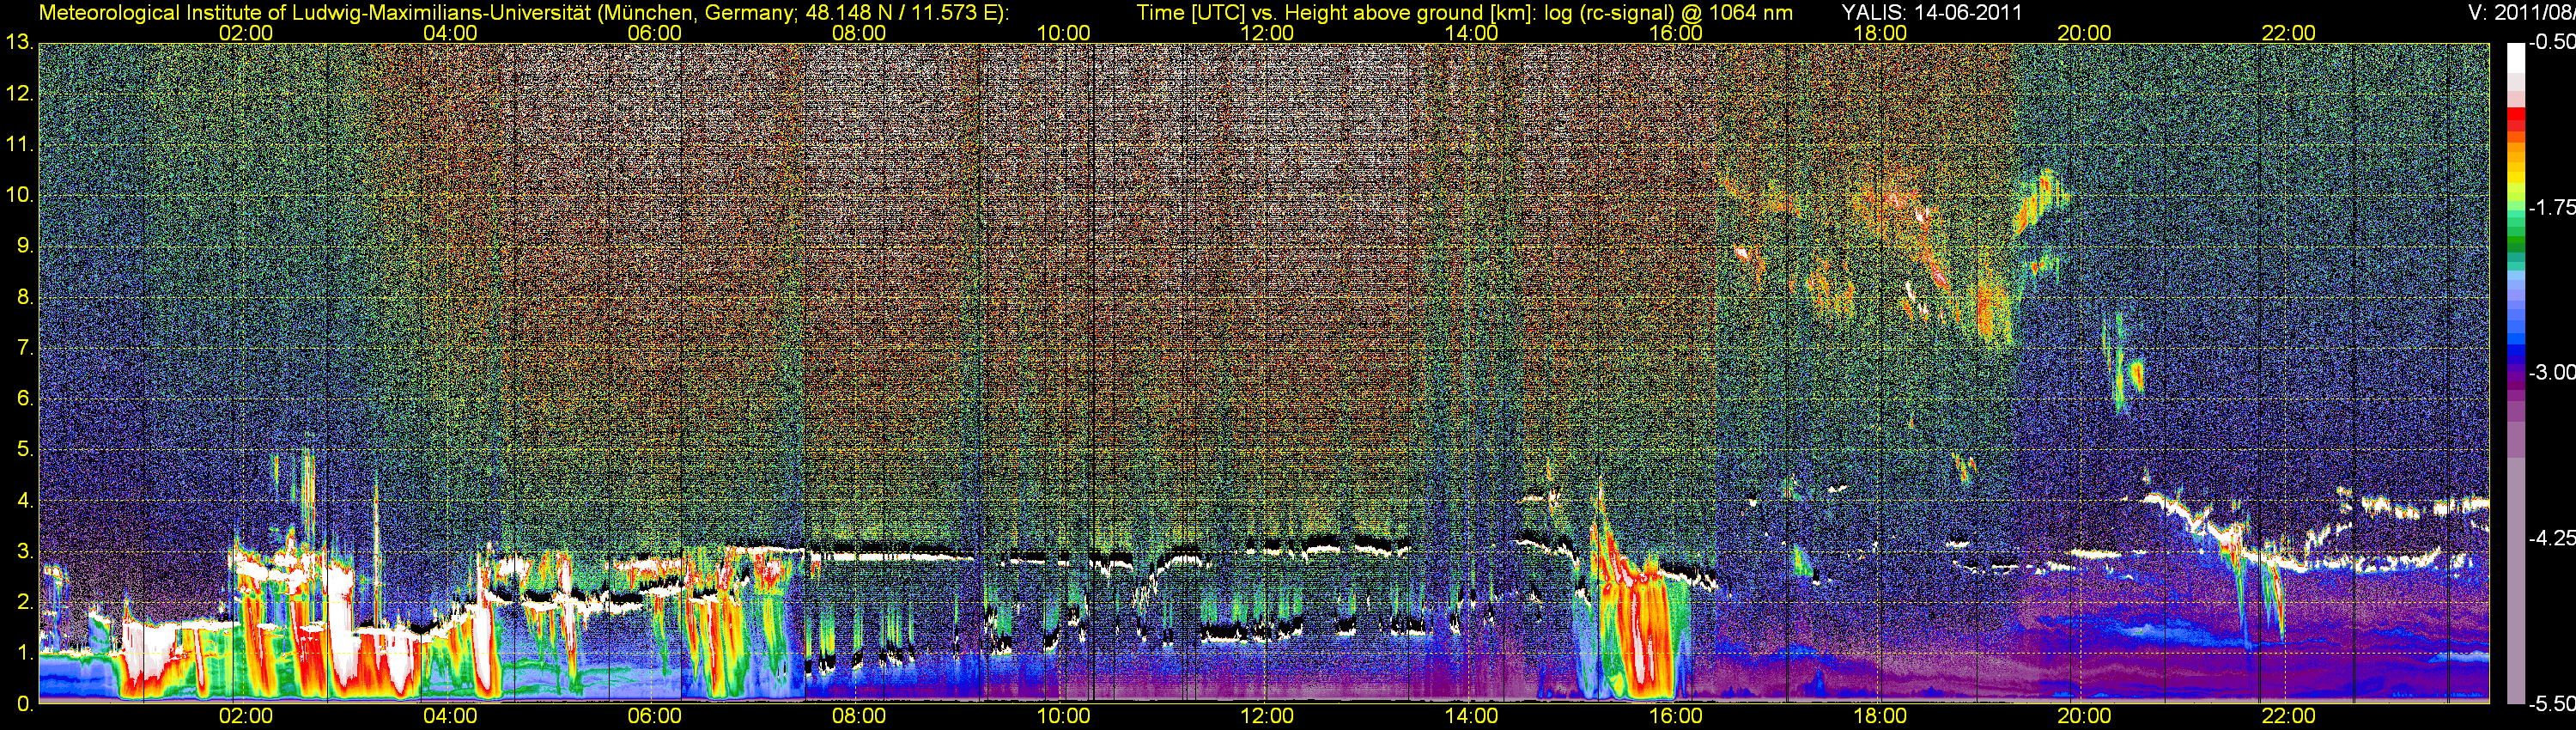Select the 12:00 marker on the bottom time axis
Screen dimensions: 2576x730
click(1267, 716)
